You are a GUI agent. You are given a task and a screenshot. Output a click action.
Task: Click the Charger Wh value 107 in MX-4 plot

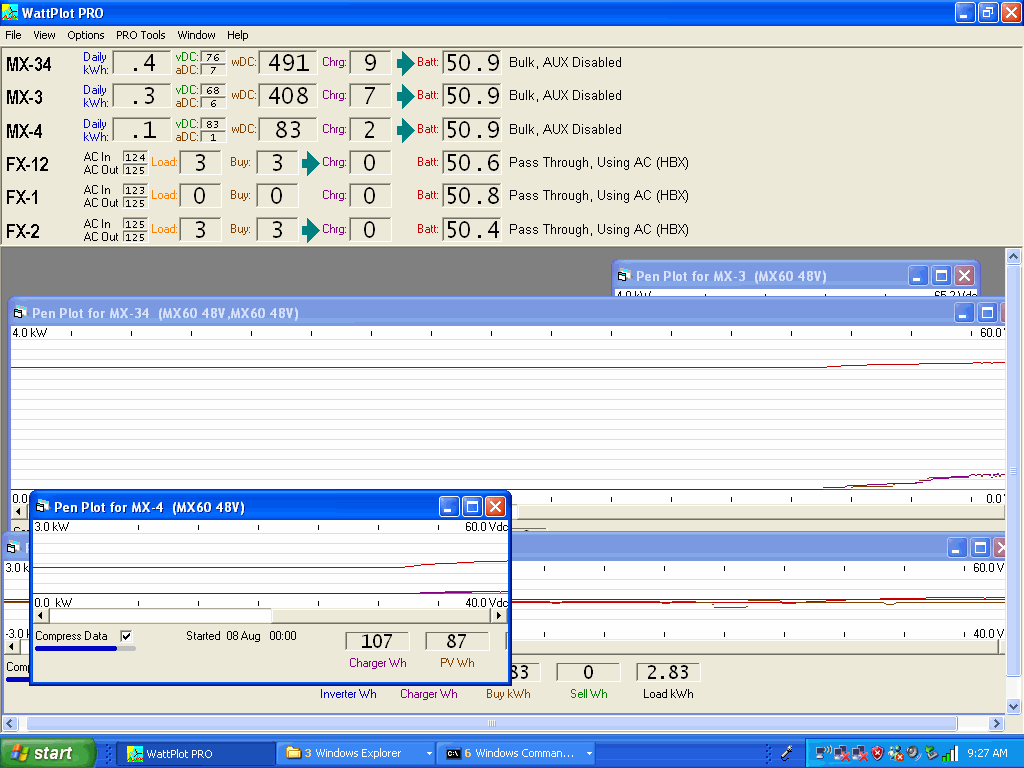point(377,641)
